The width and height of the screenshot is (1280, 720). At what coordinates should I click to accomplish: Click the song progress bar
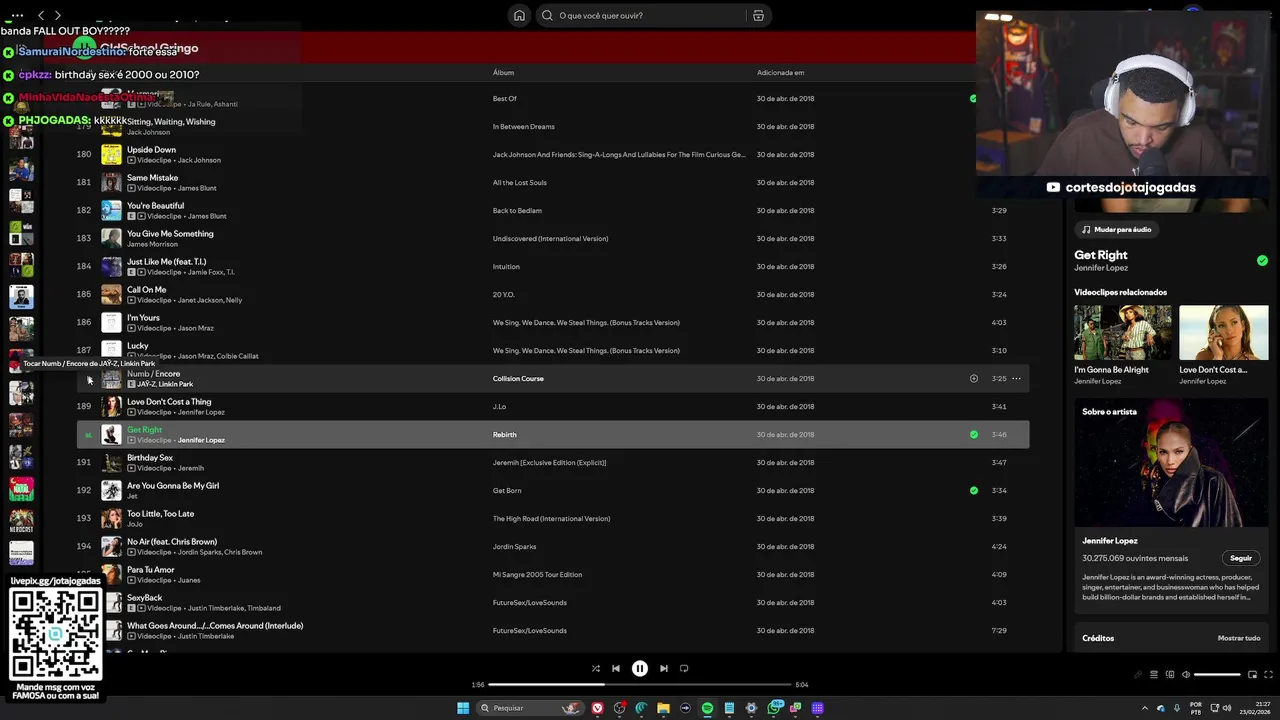pos(640,685)
